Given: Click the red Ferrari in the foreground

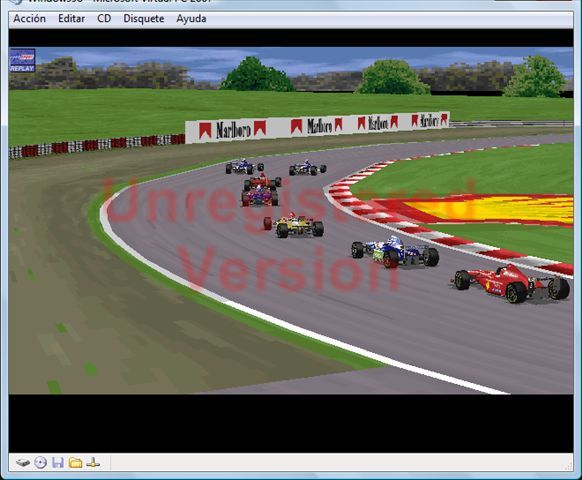Looking at the screenshot, I should [x=511, y=284].
